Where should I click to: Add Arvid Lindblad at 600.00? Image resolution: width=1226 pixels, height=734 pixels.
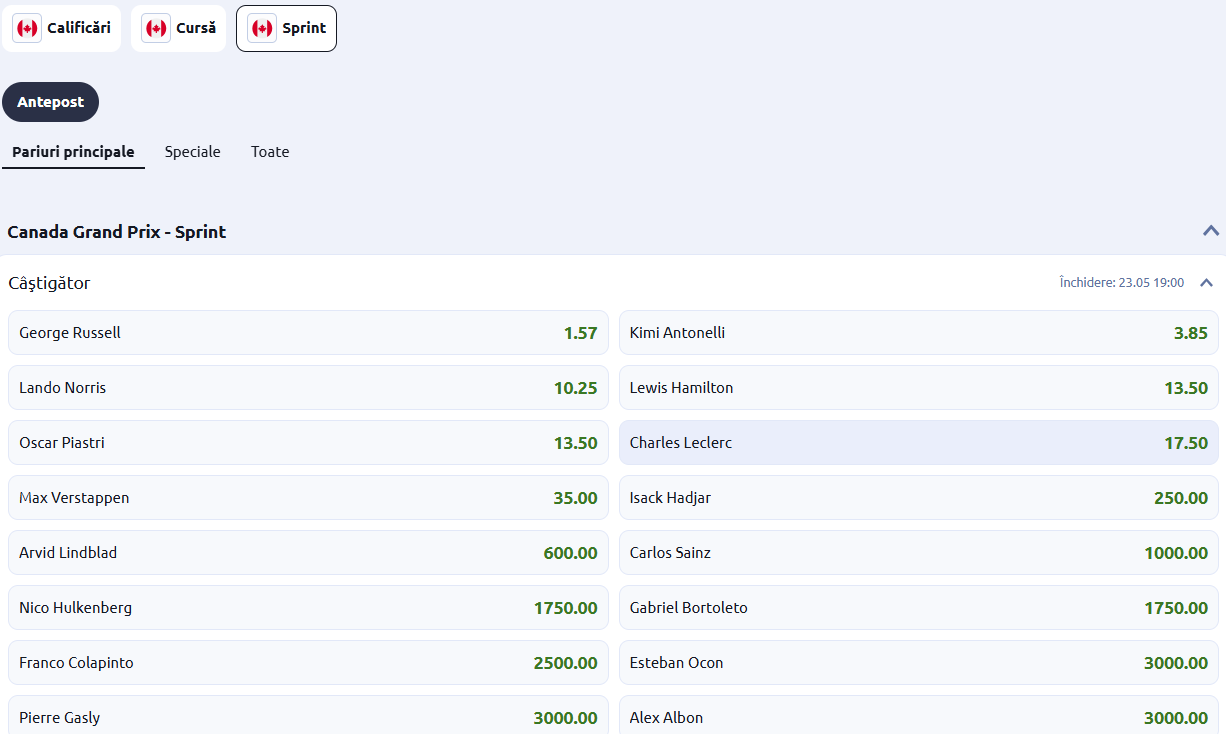click(308, 553)
